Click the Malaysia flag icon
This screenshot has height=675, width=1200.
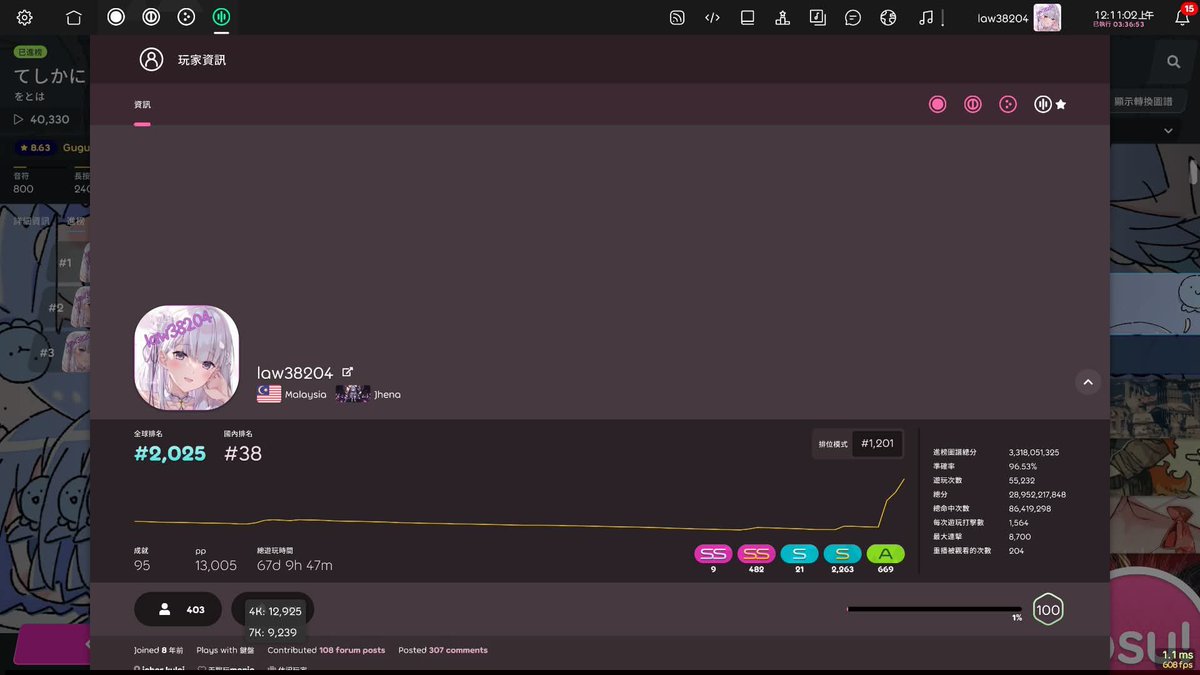268,394
